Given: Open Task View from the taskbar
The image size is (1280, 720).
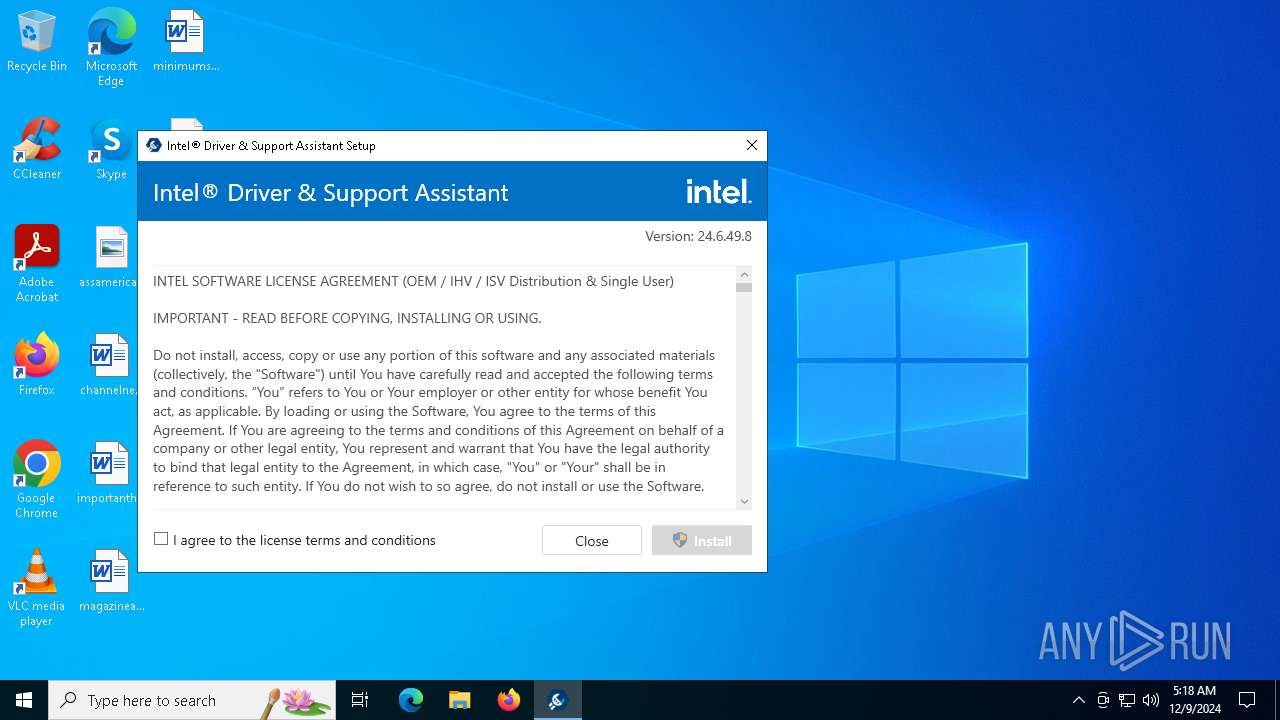Looking at the screenshot, I should pyautogui.click(x=360, y=700).
